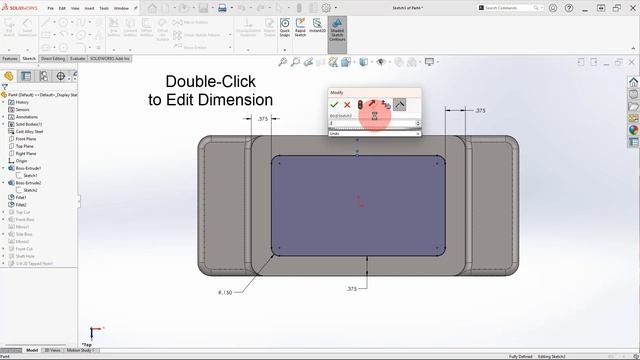Open the FeatureManager Design Tree tab

[9, 76]
